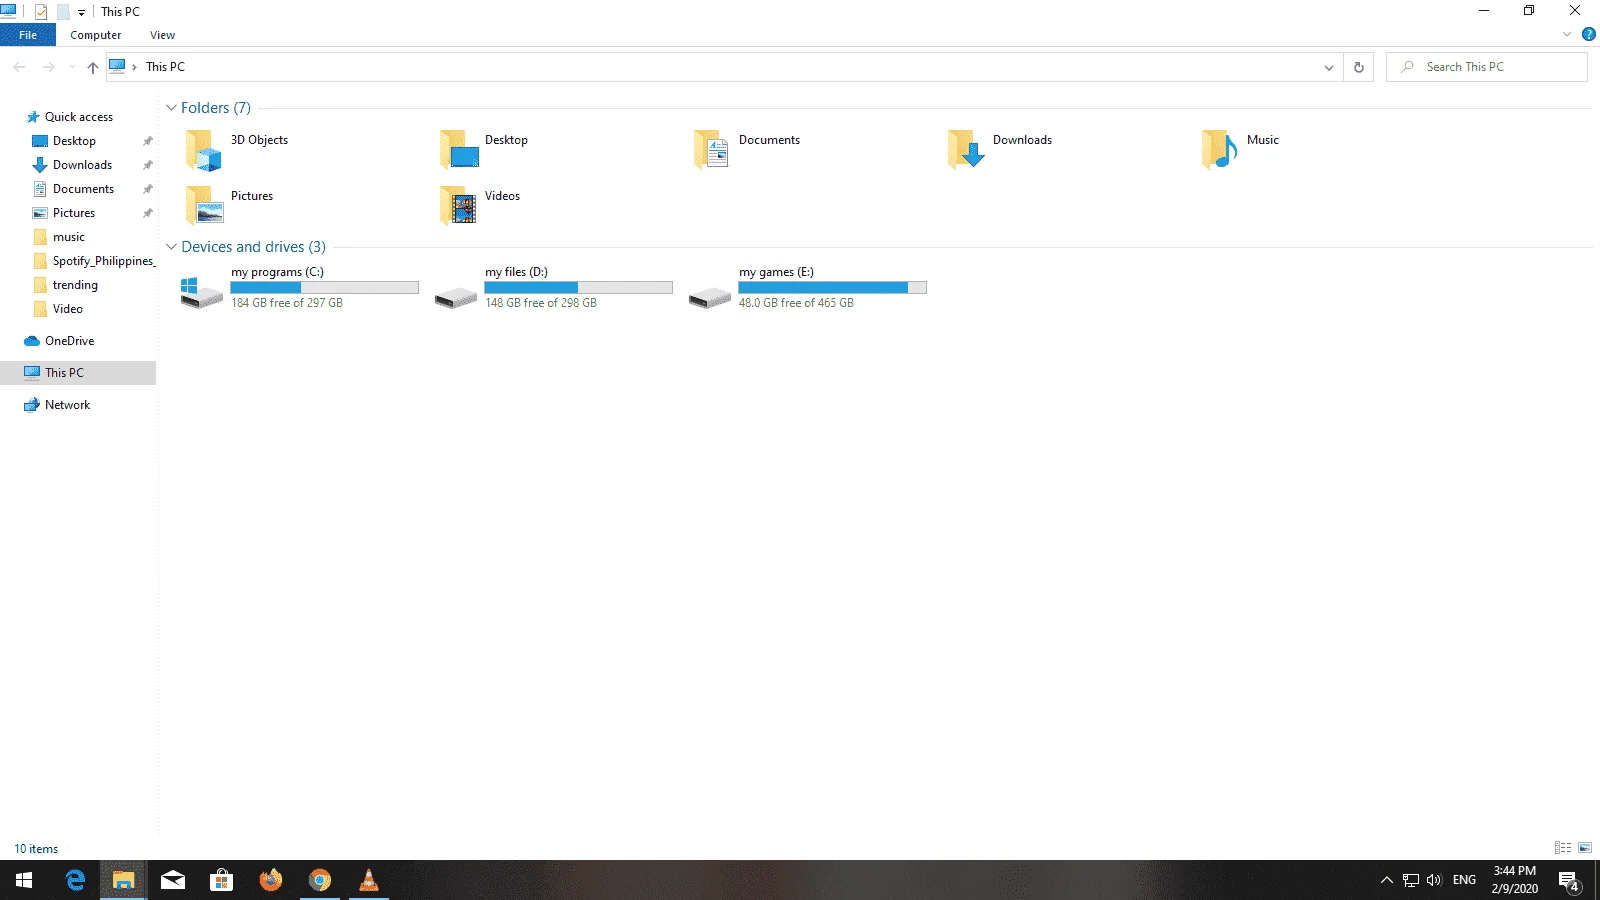Click the Back navigation arrow
Screen dimensions: 1600x900
(x=19, y=67)
